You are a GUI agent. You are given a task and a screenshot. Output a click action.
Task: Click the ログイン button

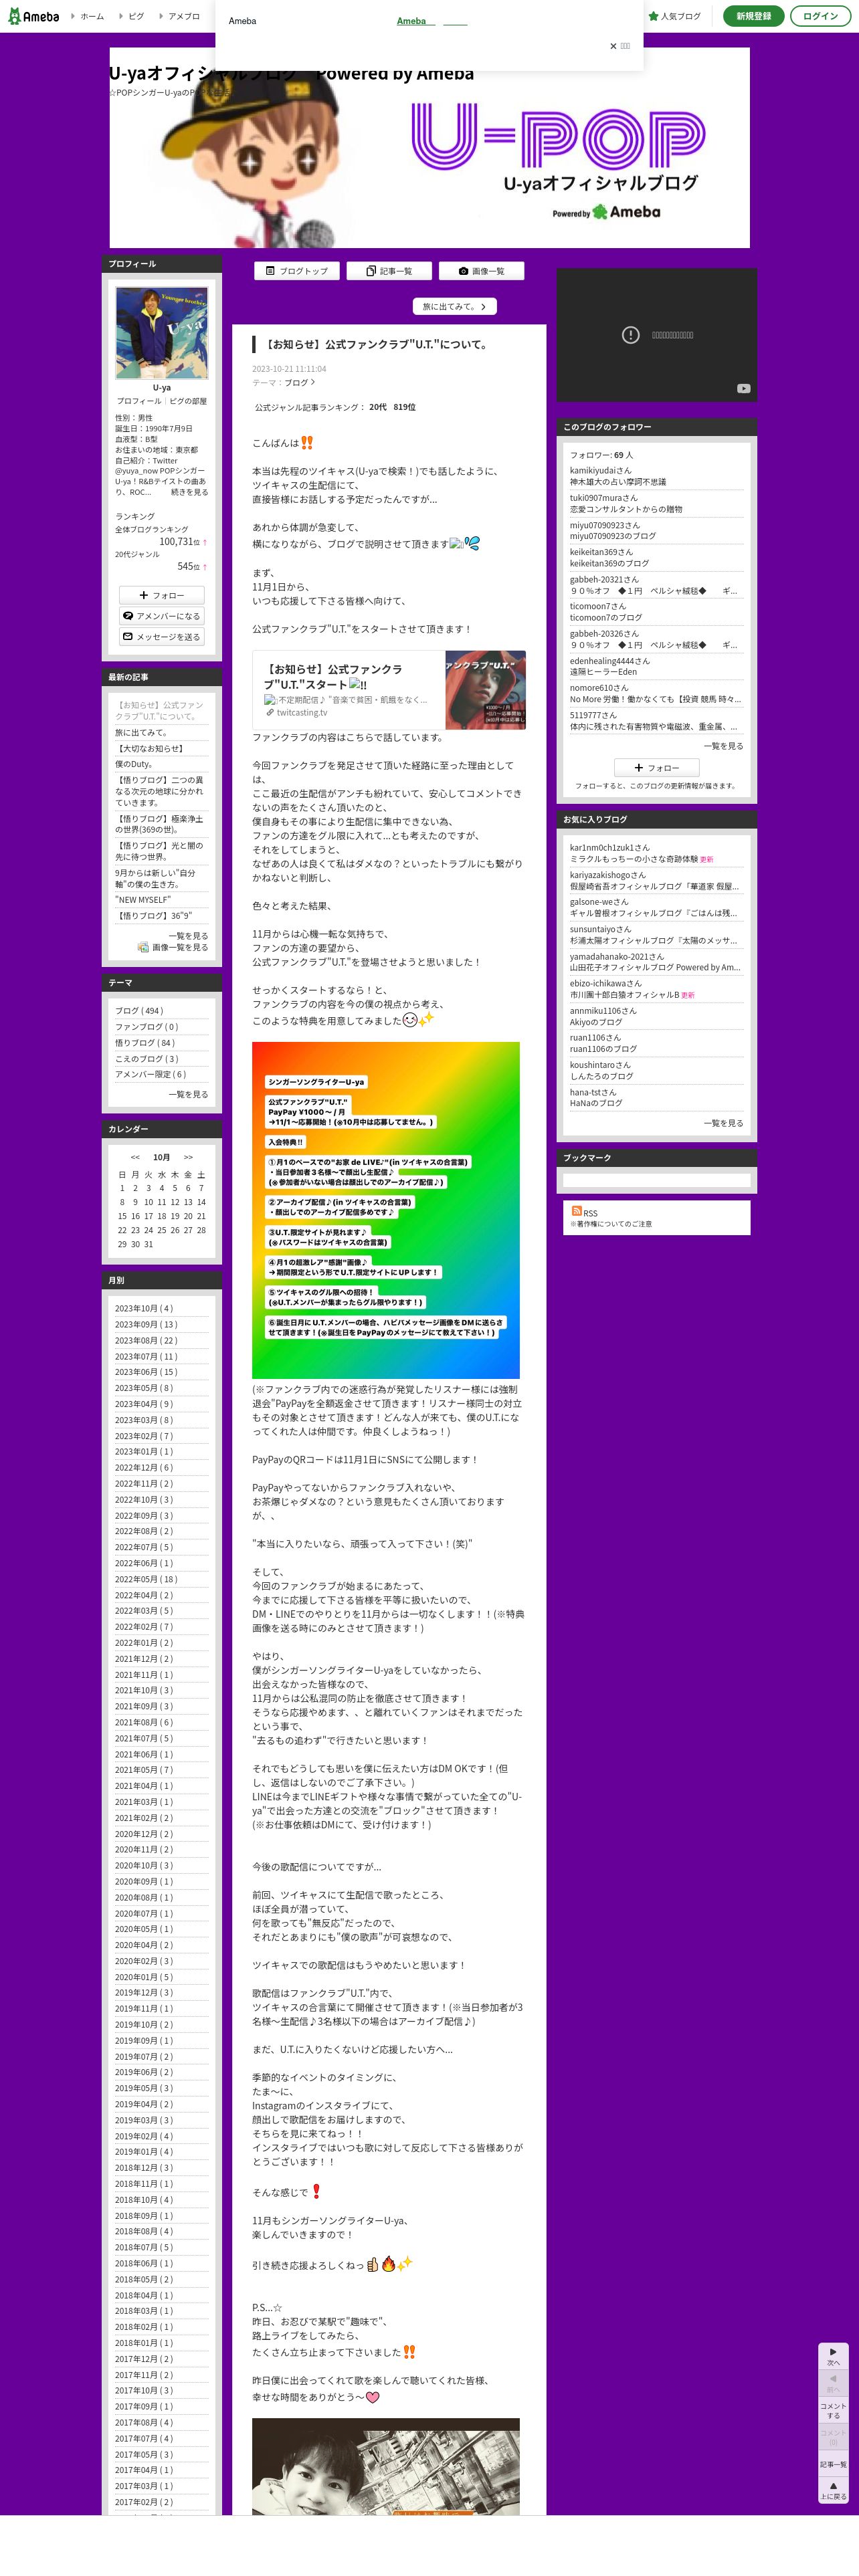pos(820,16)
